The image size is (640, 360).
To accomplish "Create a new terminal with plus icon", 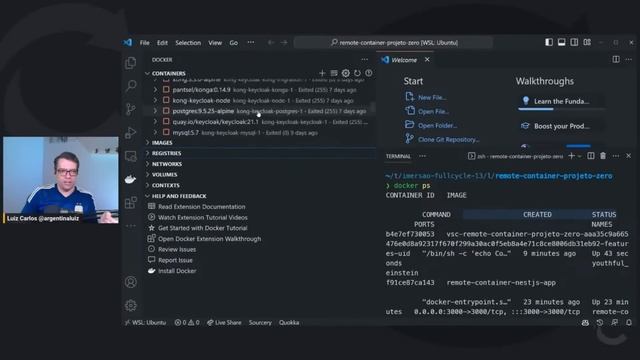I will click(x=571, y=156).
